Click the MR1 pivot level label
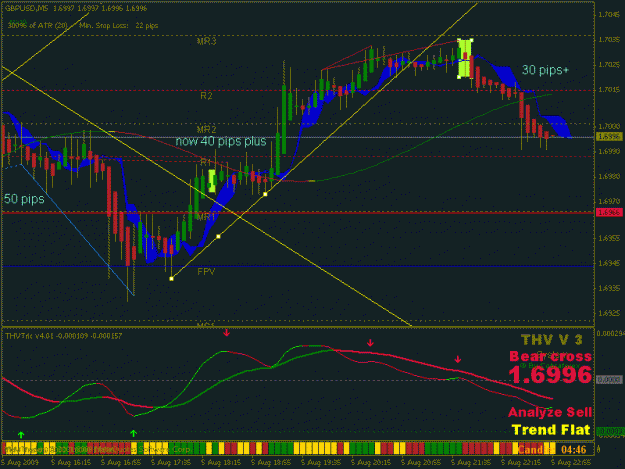 (206, 217)
